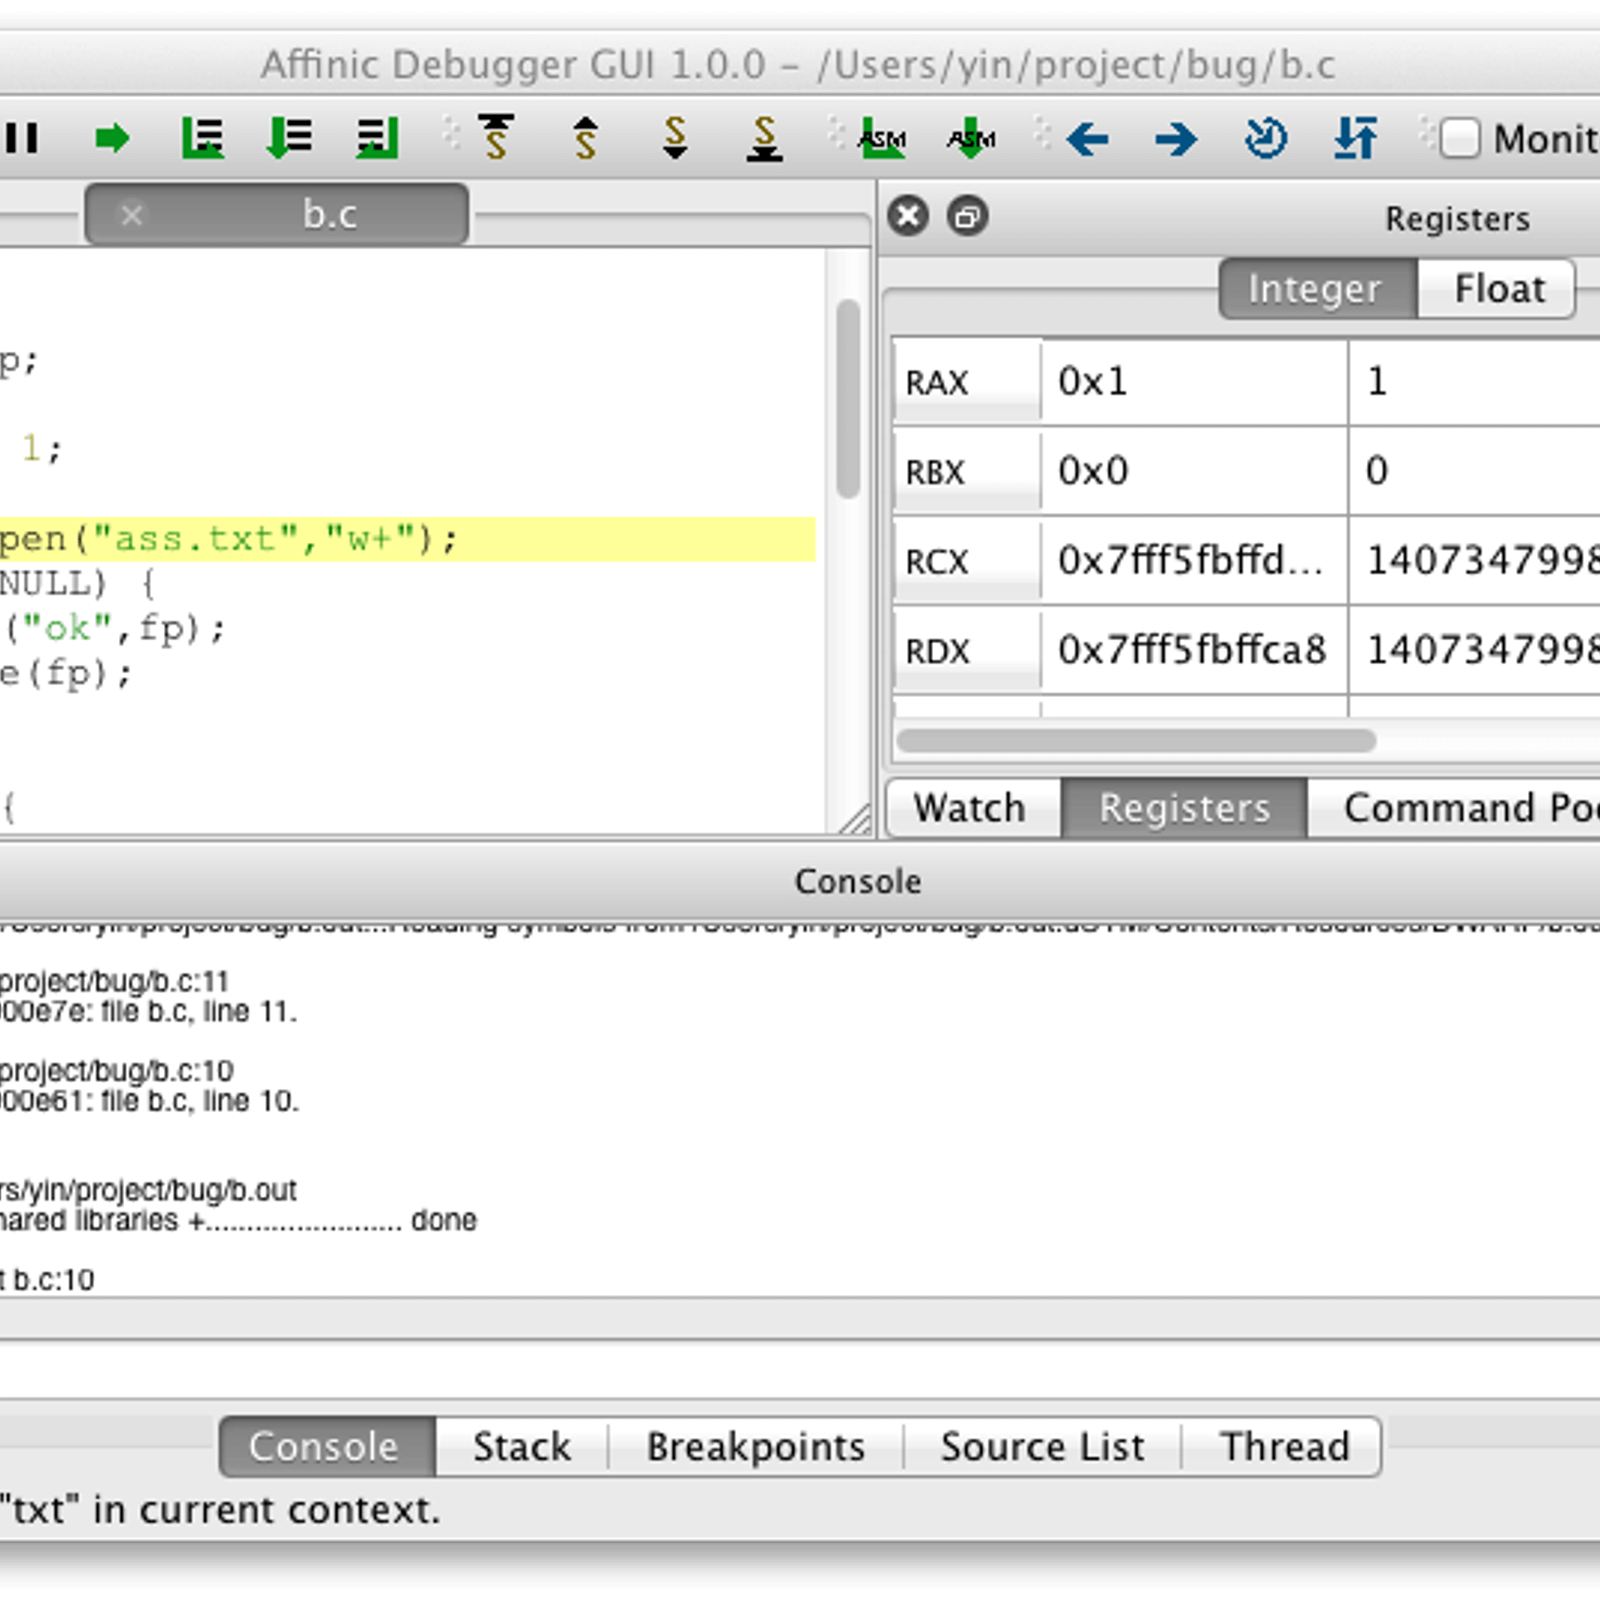Click the source editor vertical scrollbar
Image resolution: width=1600 pixels, height=1600 pixels.
(848, 398)
